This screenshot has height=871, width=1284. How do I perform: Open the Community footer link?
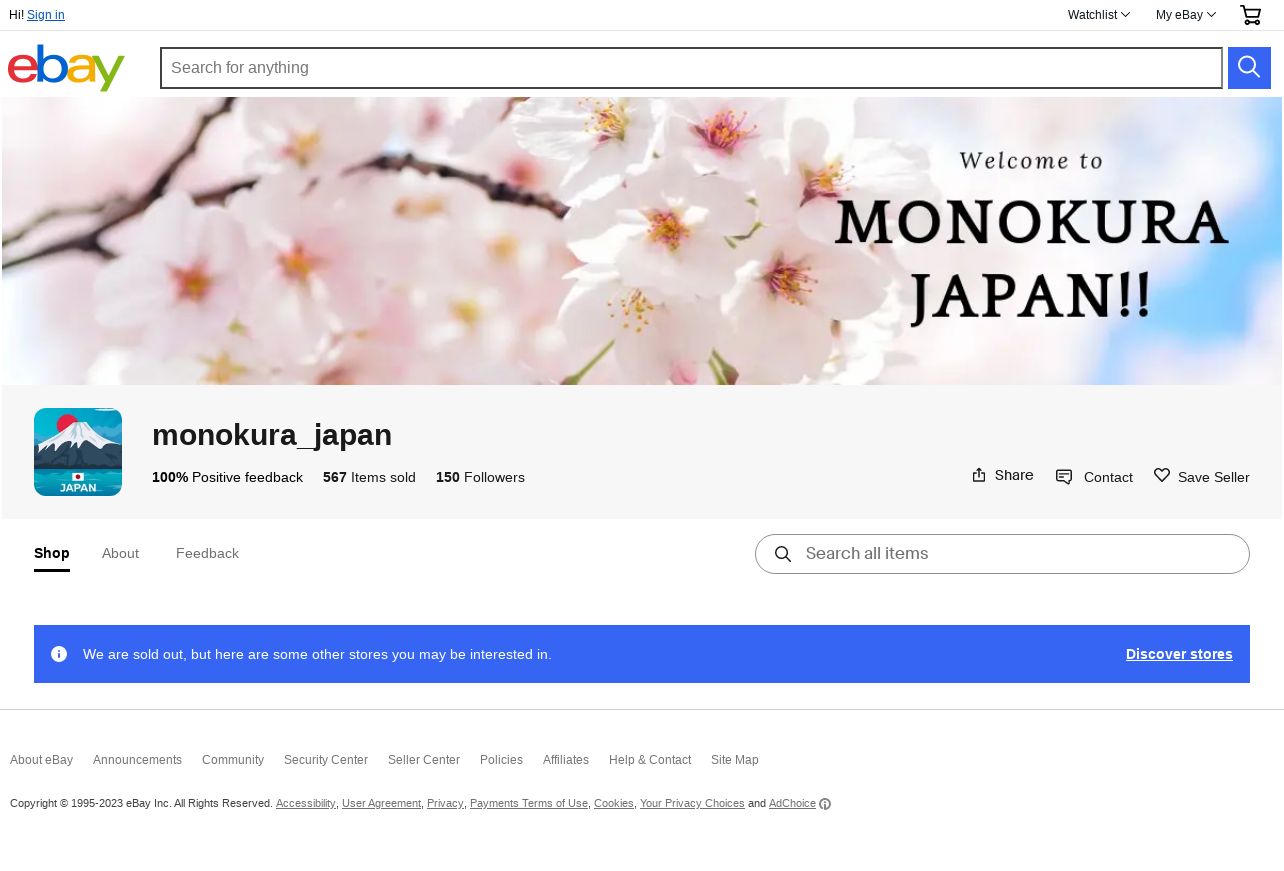click(233, 760)
